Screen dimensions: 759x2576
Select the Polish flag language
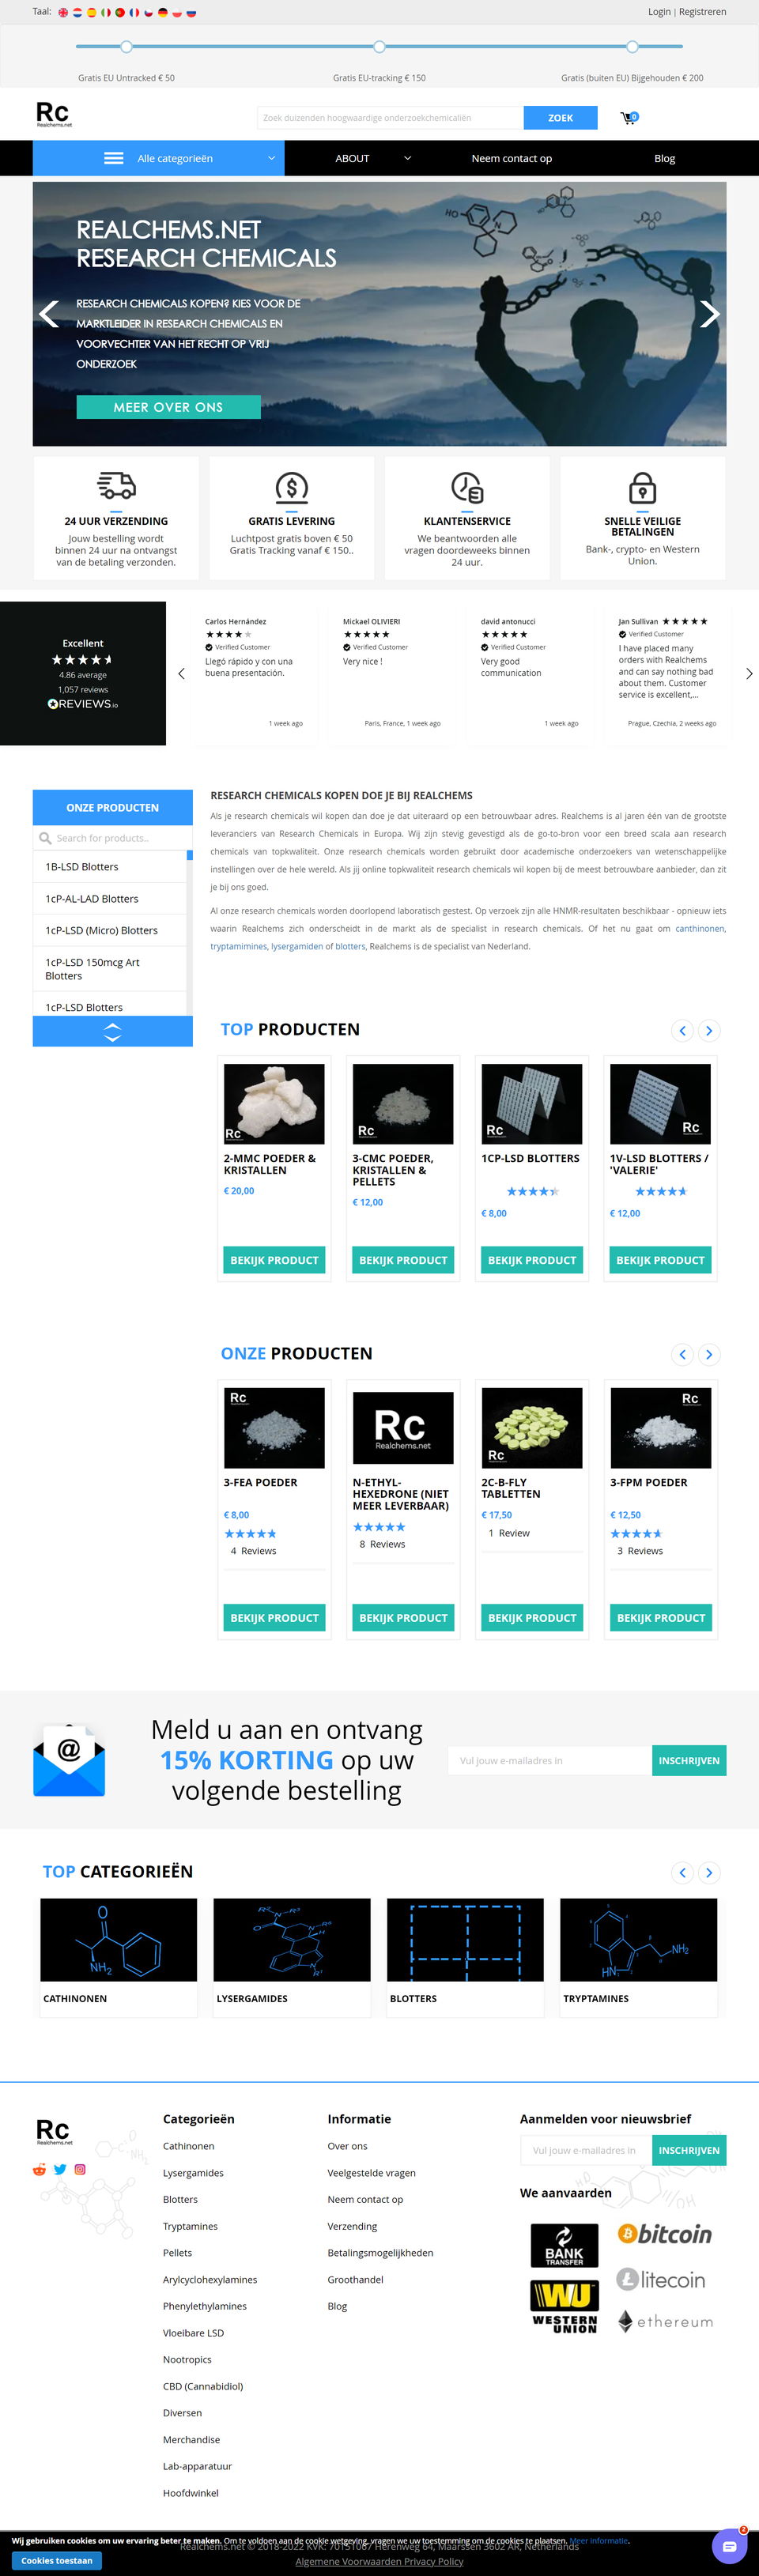(177, 13)
